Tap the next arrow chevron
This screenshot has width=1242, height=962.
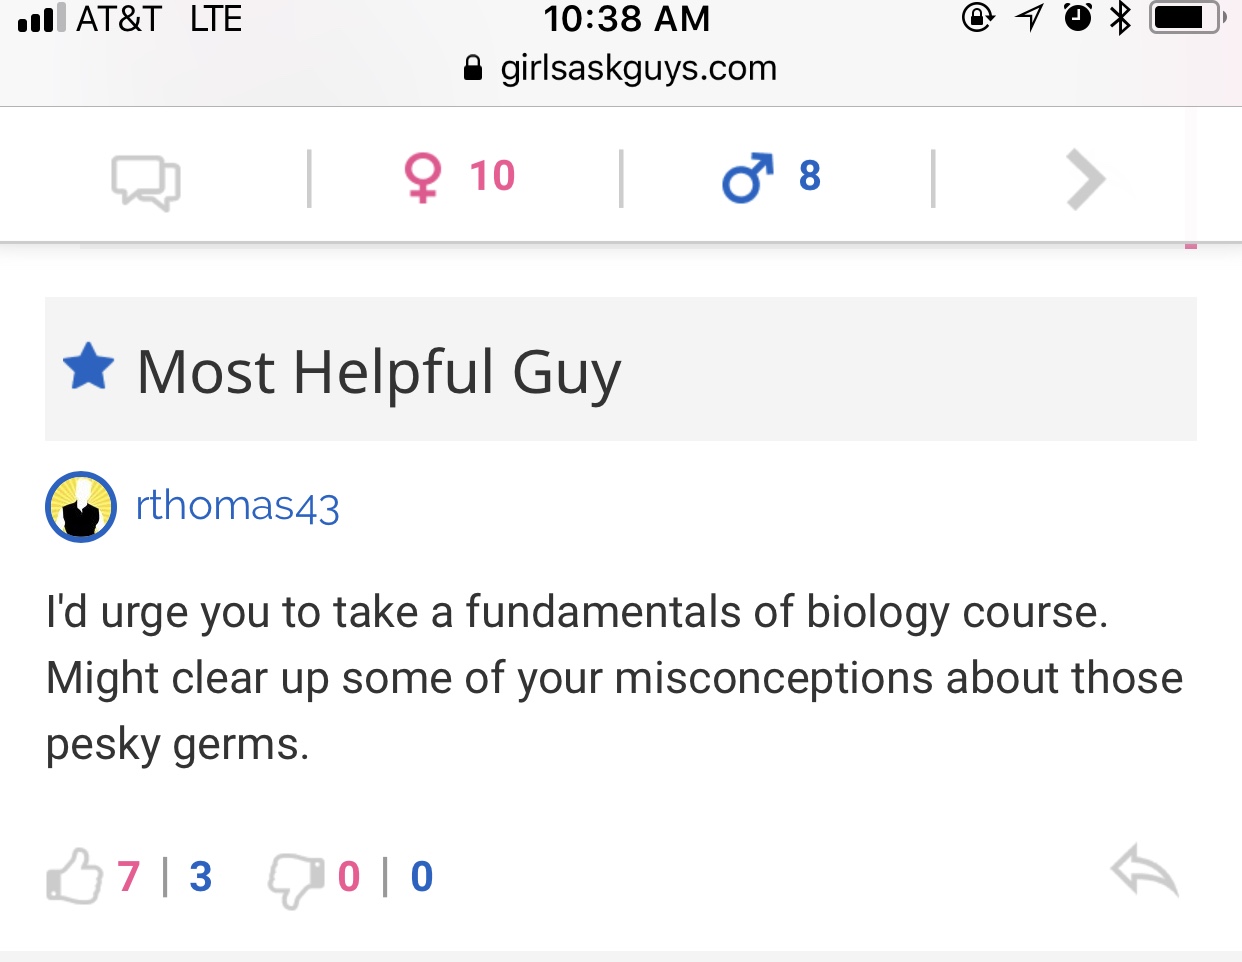pos(1085,180)
